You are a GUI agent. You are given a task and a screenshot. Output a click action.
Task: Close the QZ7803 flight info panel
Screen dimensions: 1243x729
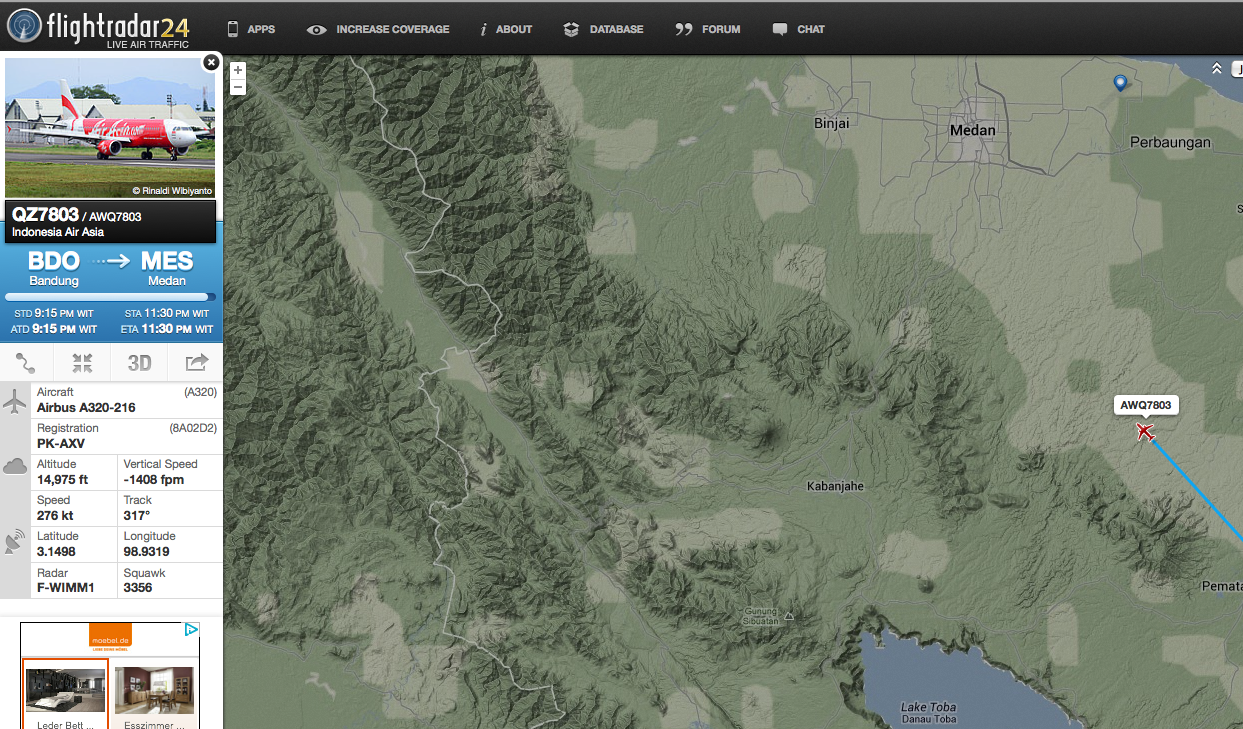point(210,63)
